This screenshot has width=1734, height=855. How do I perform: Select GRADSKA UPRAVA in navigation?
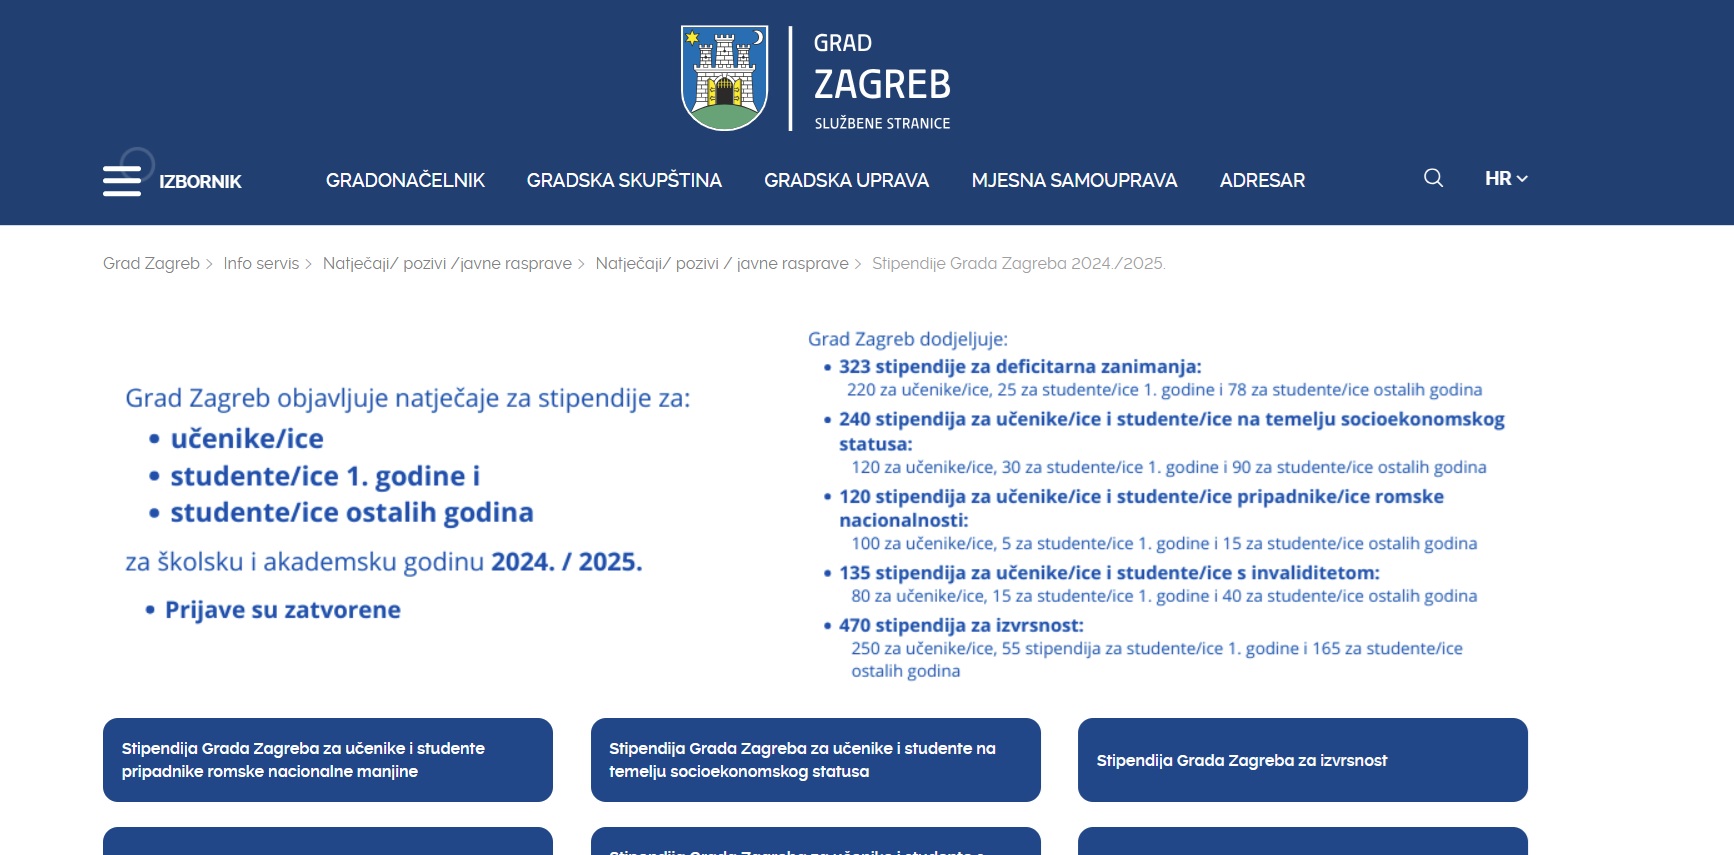(846, 181)
